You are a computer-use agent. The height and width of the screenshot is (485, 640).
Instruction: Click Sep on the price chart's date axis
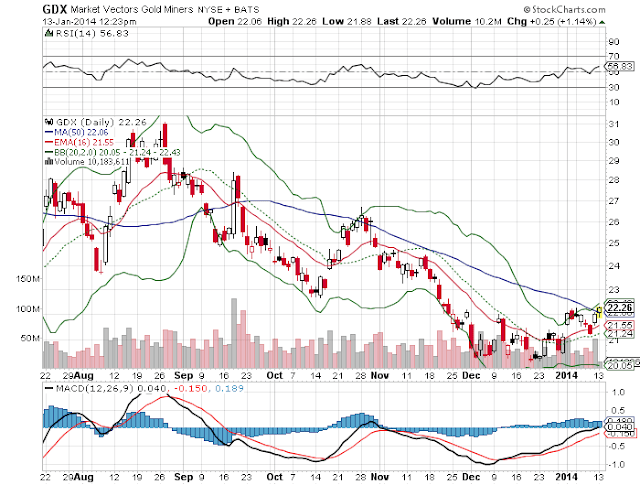point(183,375)
